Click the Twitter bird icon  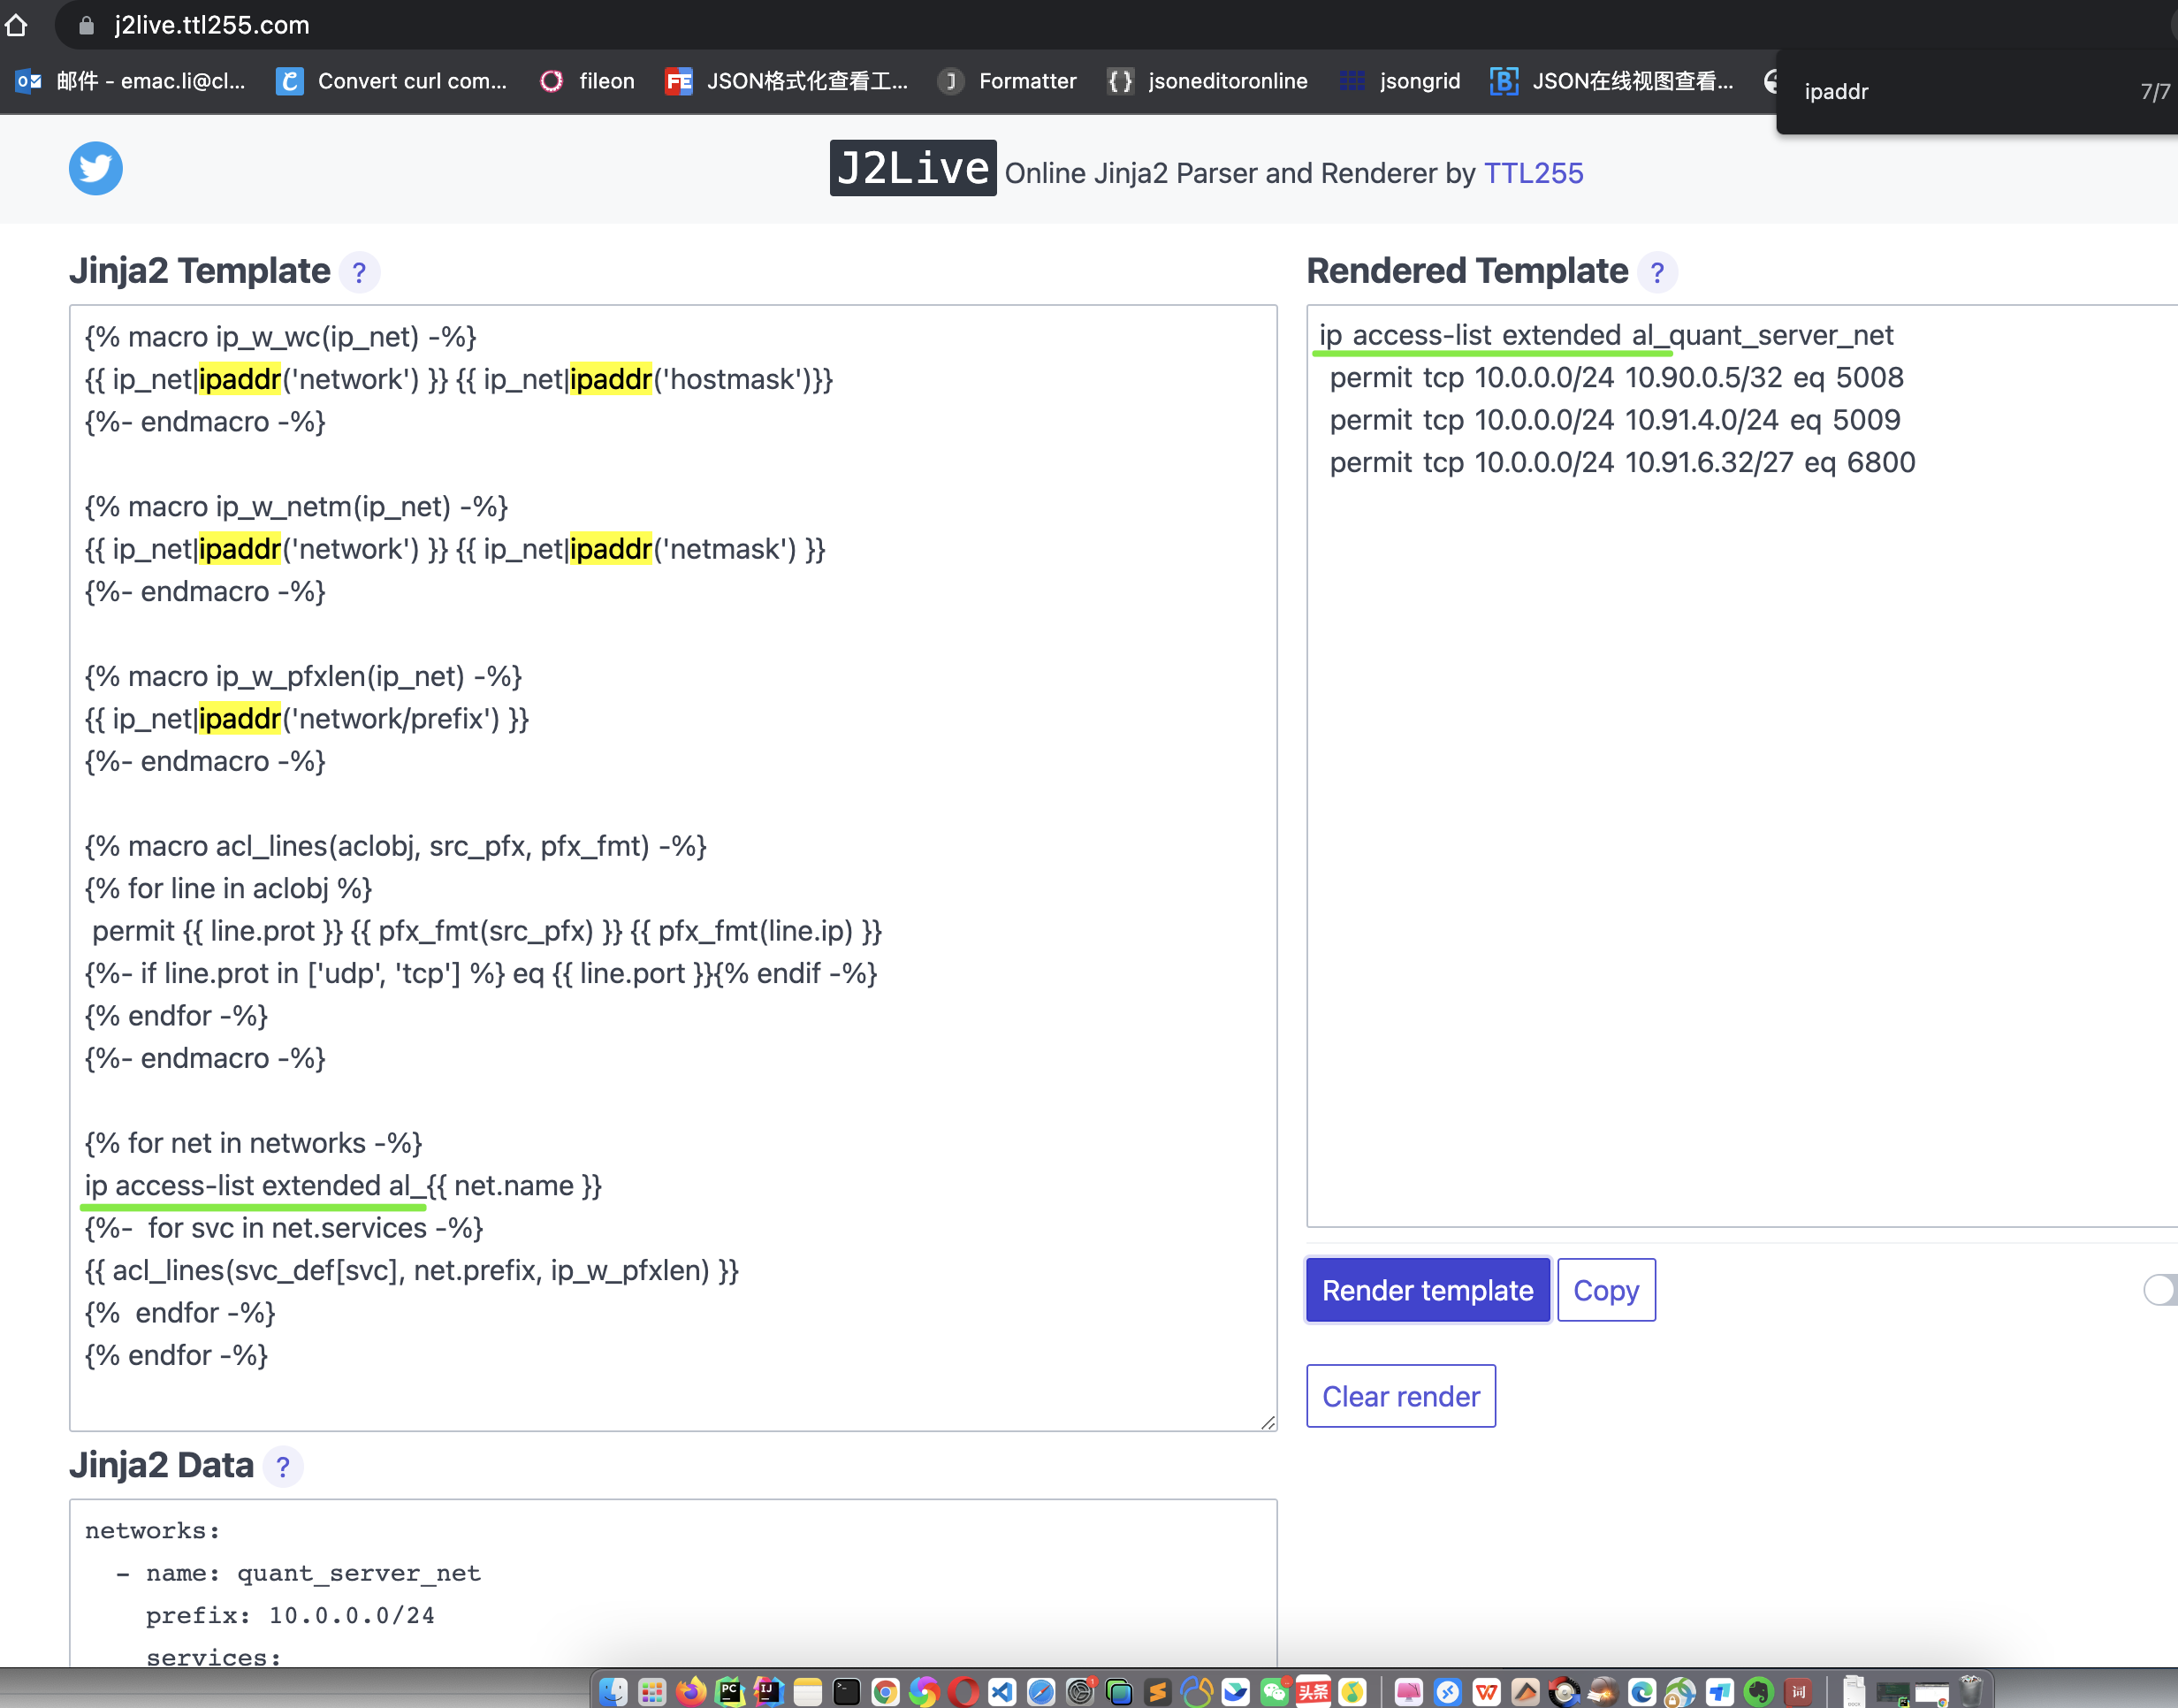click(96, 168)
